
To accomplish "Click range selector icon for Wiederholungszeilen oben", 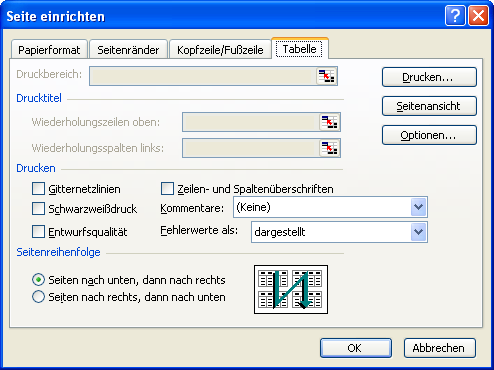I will (329, 122).
